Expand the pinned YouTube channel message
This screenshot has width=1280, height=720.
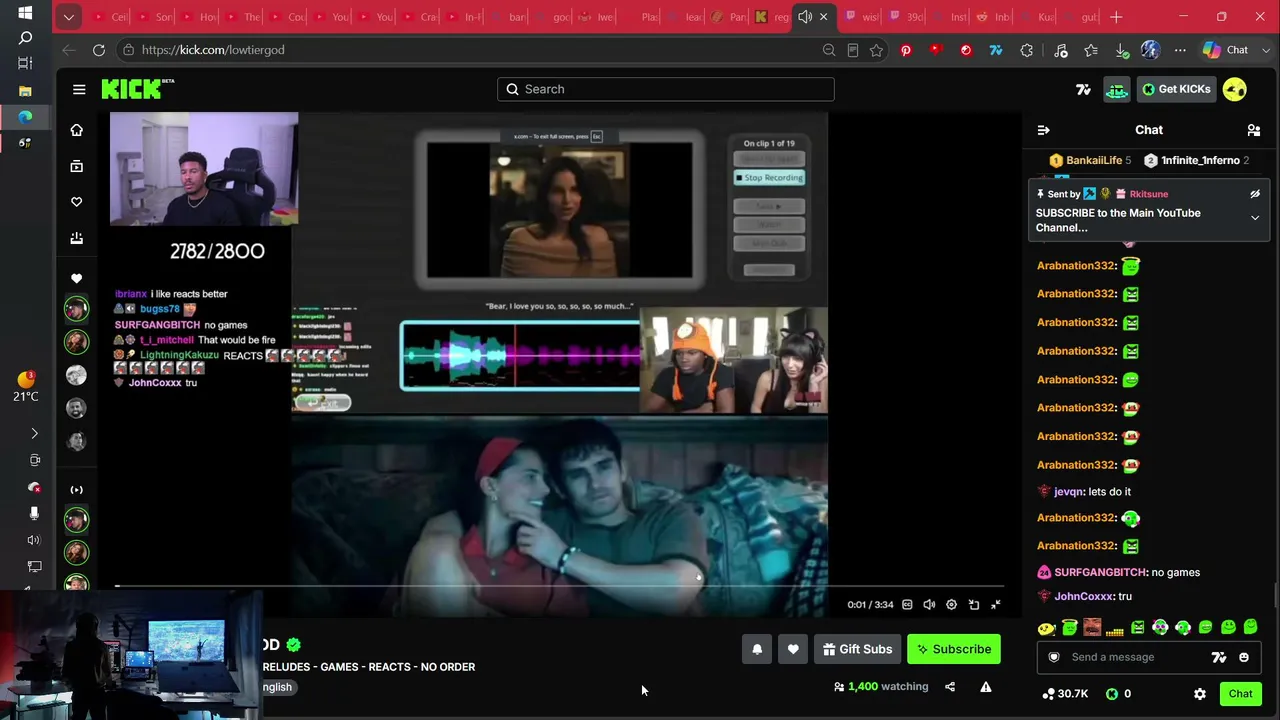click(x=1255, y=218)
